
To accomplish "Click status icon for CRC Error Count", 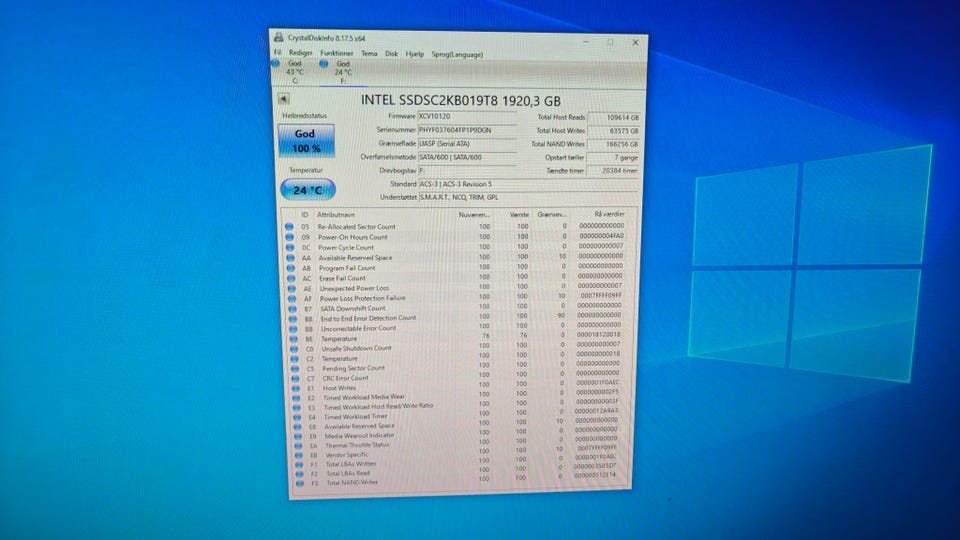I will [x=295, y=379].
